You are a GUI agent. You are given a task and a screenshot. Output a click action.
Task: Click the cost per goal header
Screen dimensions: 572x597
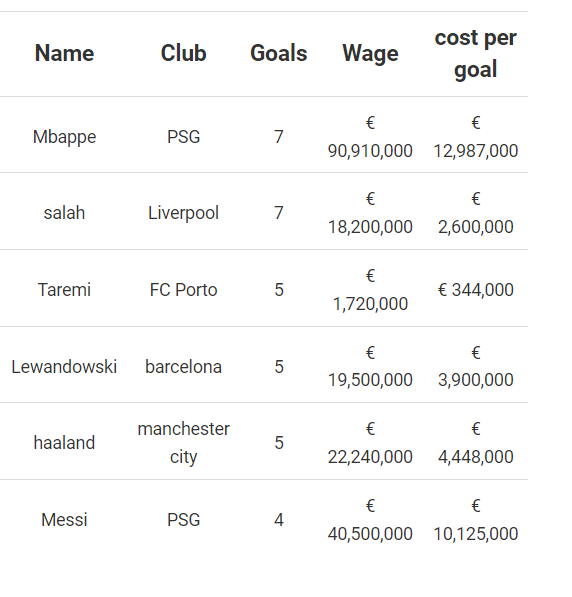(x=475, y=54)
